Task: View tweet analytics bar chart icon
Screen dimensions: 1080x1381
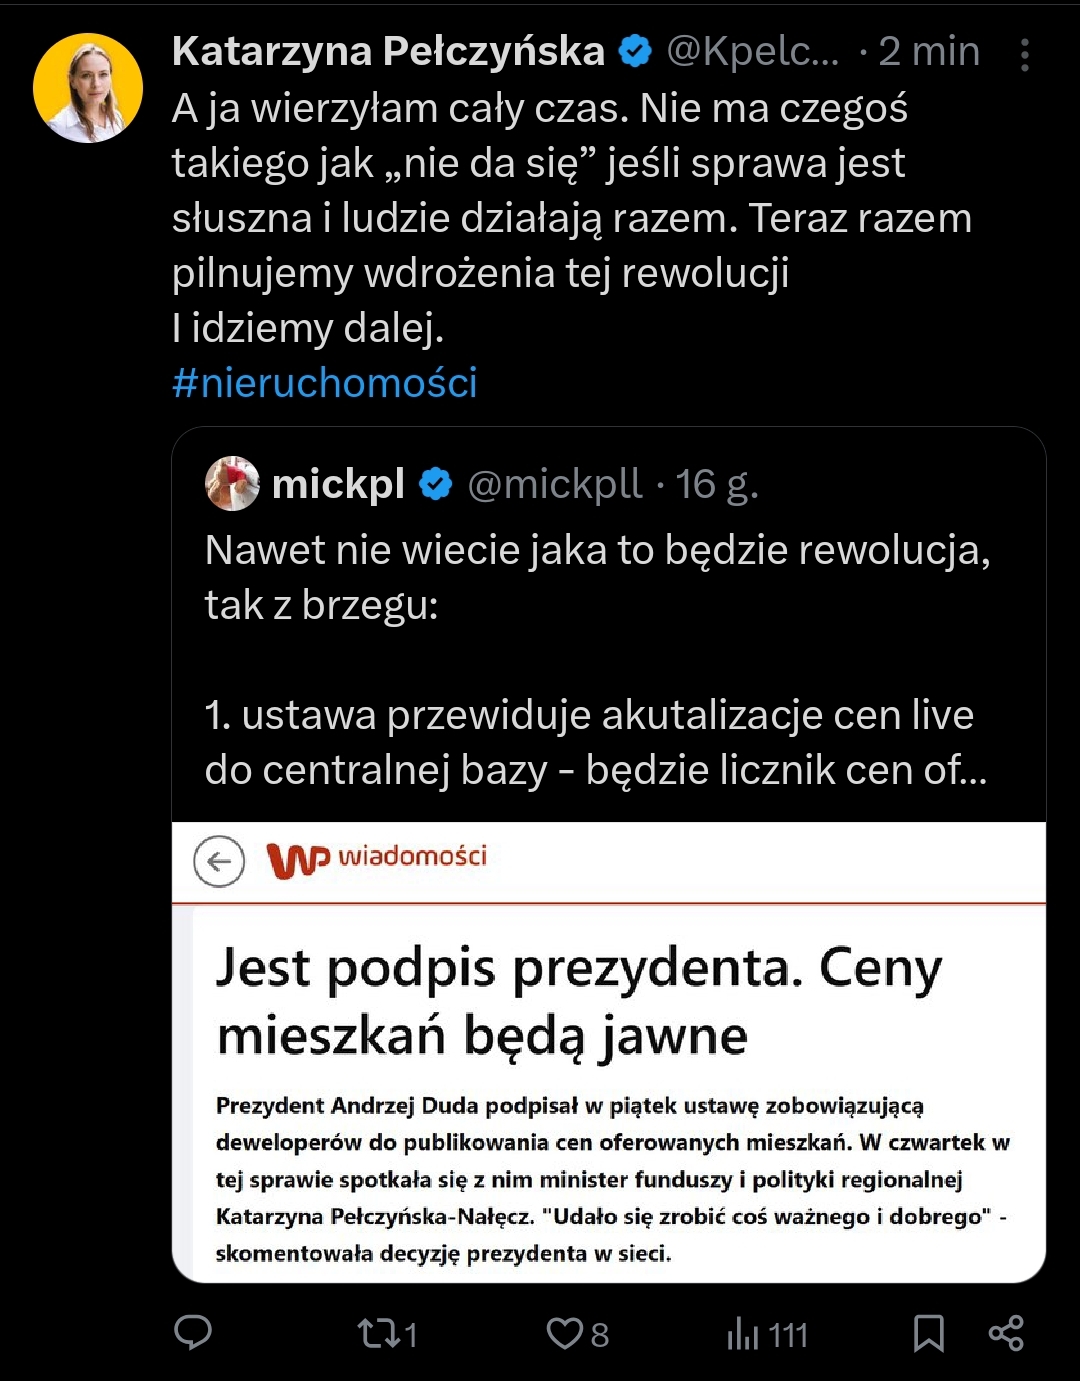Action: pyautogui.click(x=744, y=1333)
